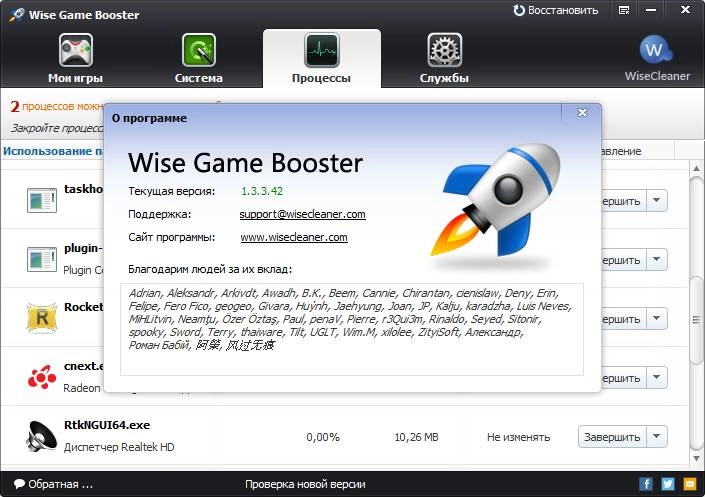Click the RtkNGUI64.exe speaker icon
Viewport: 705px width, 497px height.
(42, 436)
